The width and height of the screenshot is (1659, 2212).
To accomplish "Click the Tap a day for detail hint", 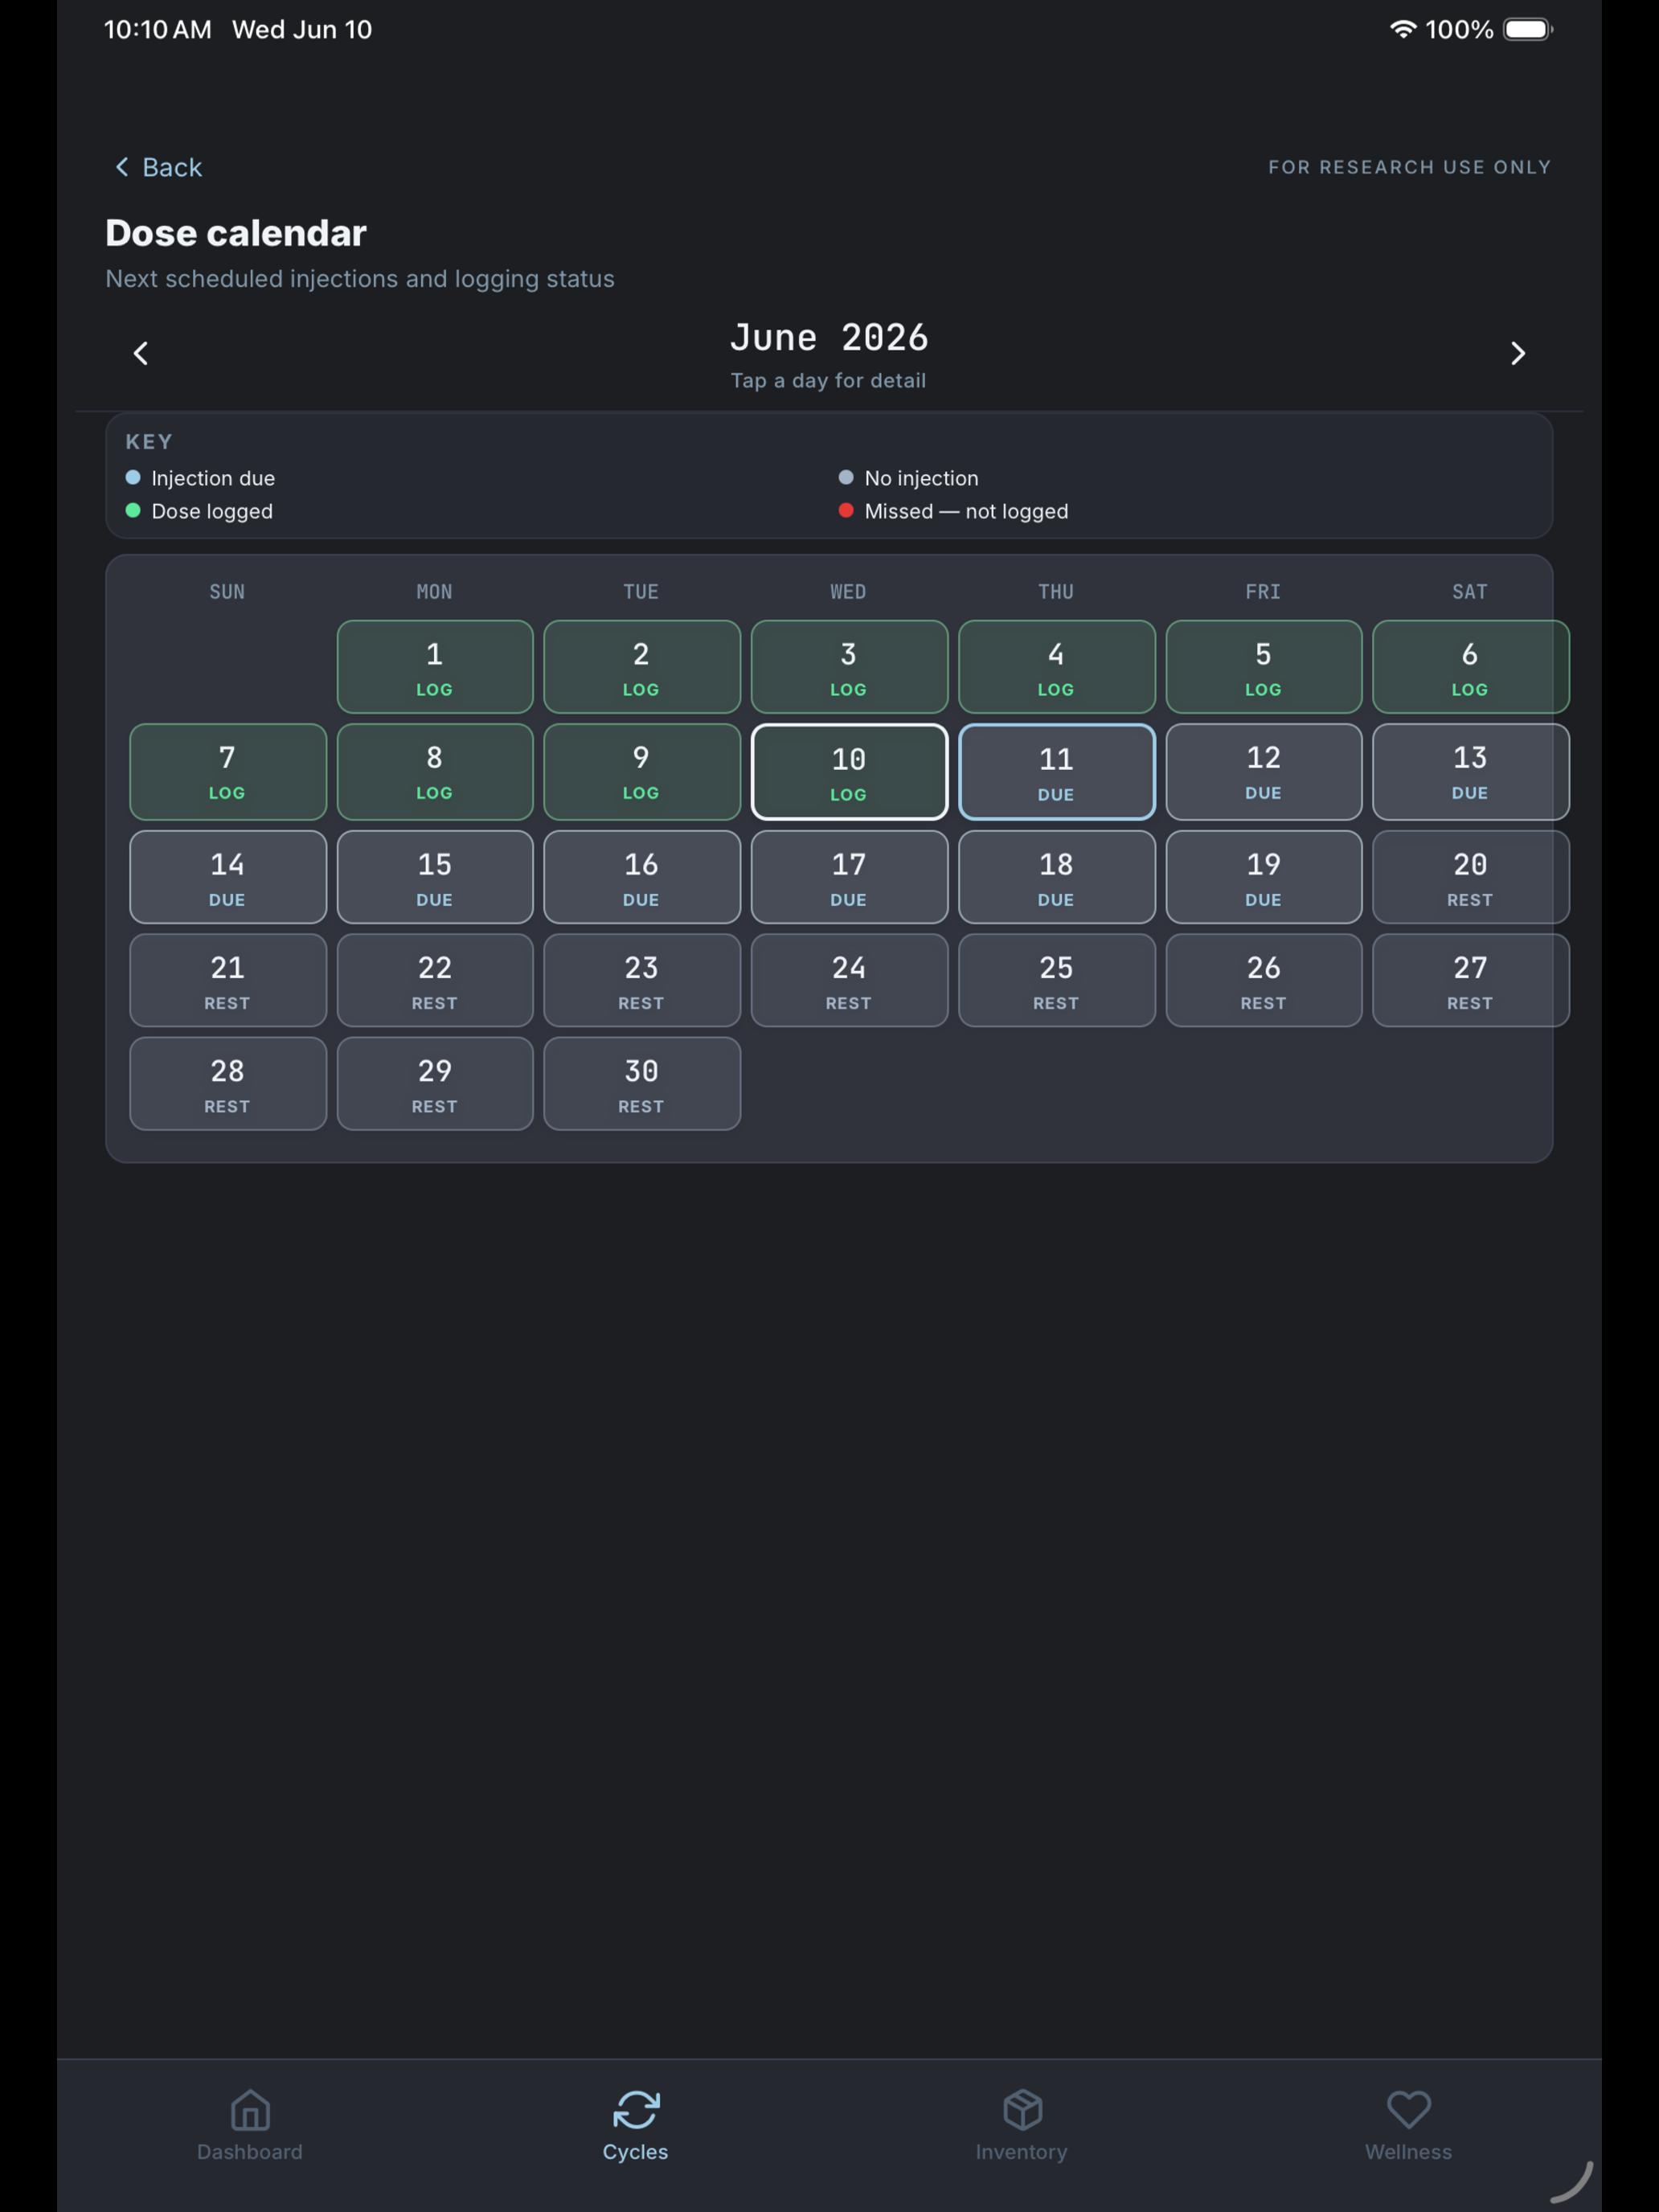I will coord(828,381).
